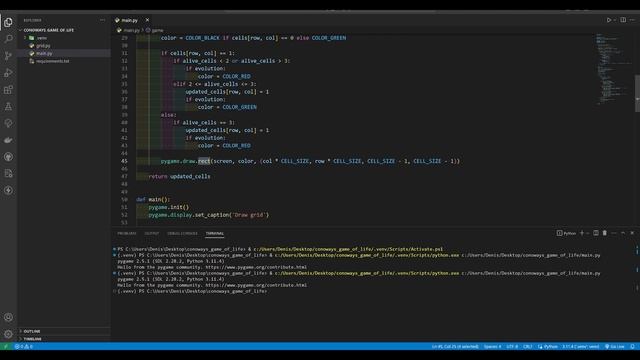Image resolution: width=640 pixels, height=360 pixels.
Task: Open the Source Control view
Action: pos(8,56)
